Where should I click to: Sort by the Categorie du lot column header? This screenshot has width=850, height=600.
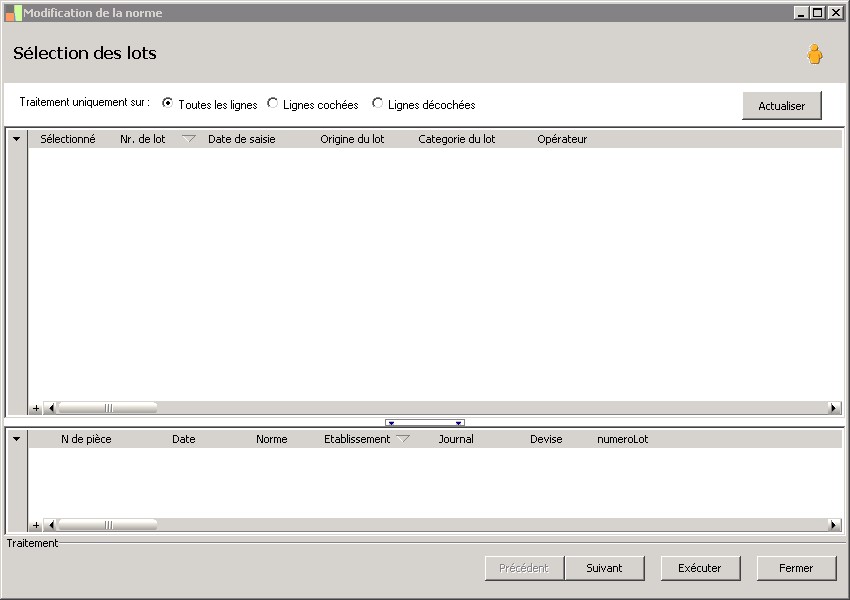click(x=457, y=139)
